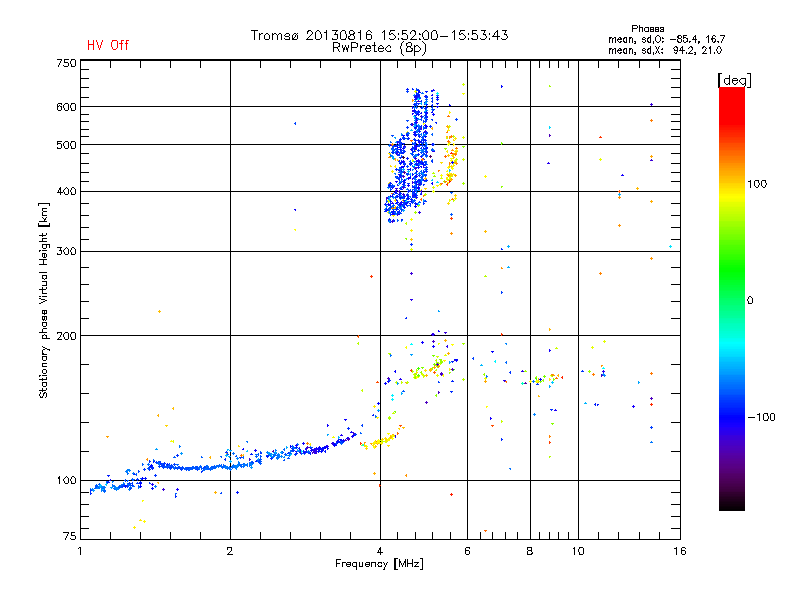Click the red 'HV Off' label
The width and height of the screenshot is (800, 600).
coord(108,45)
